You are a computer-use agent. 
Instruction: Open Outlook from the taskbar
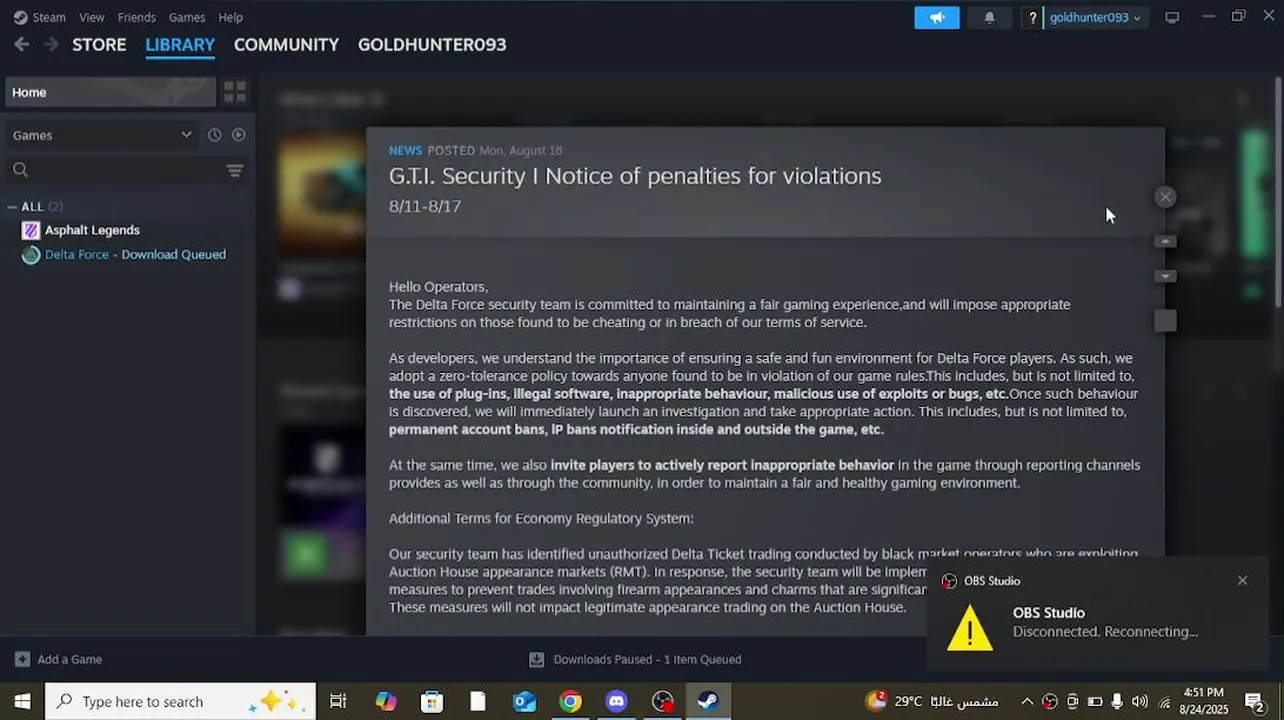[524, 701]
